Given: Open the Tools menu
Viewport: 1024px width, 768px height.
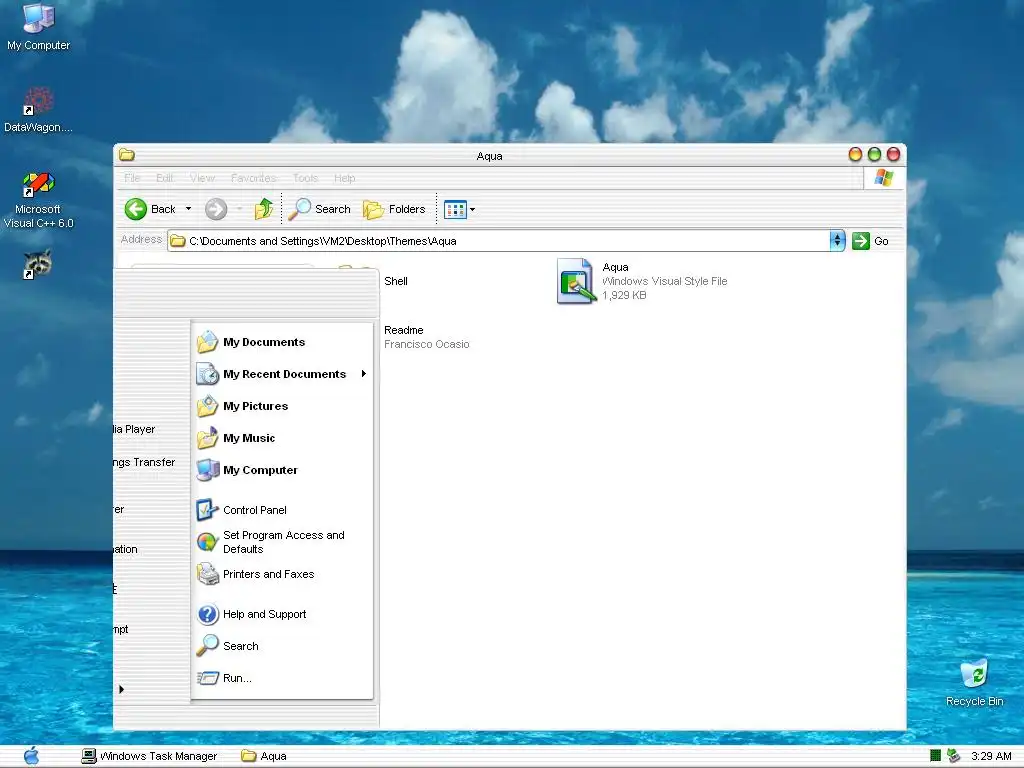Looking at the screenshot, I should 305,178.
